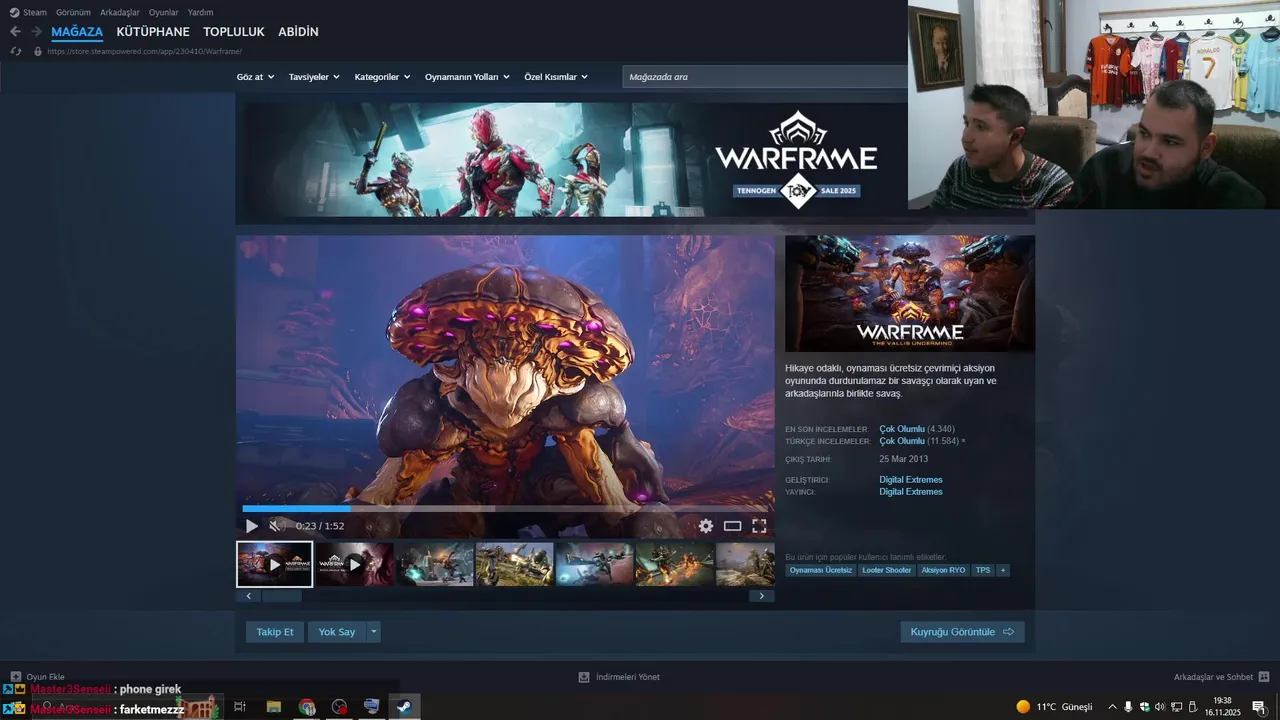Screen dimensions: 1280x720
Task: Select the second video thumbnail
Action: pyautogui.click(x=355, y=564)
